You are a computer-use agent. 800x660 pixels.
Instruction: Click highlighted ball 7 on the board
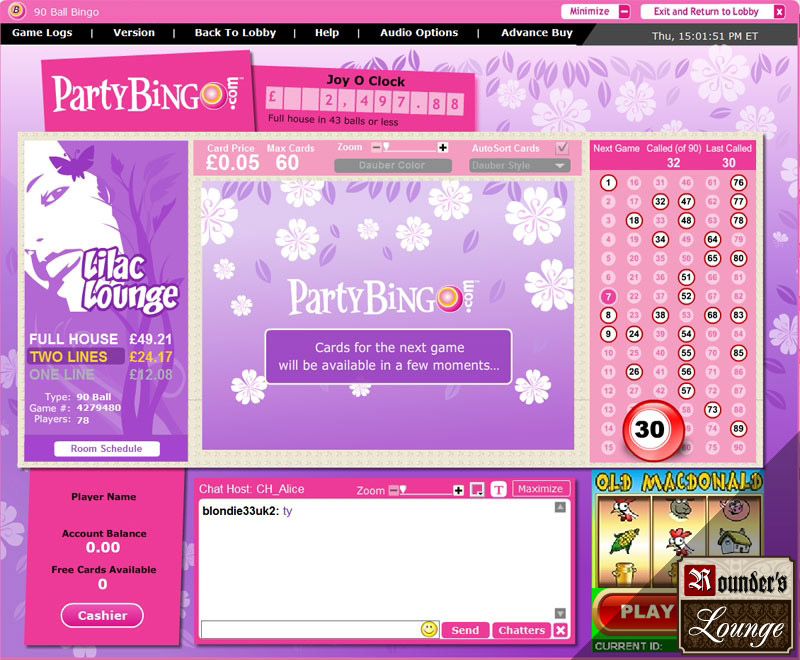click(x=608, y=296)
